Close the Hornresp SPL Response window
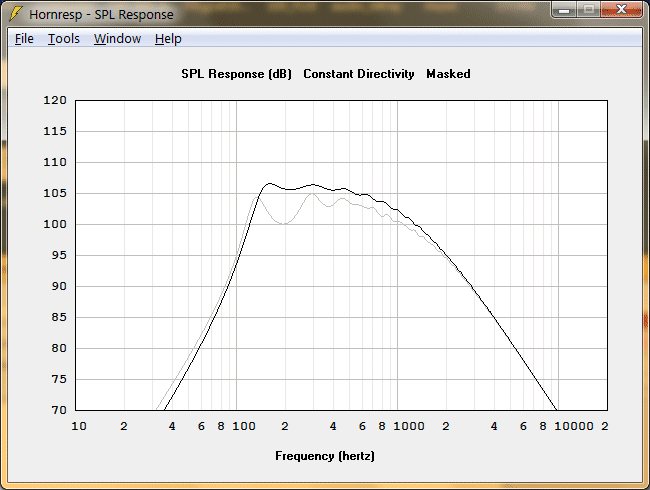This screenshot has height=490, width=650. tap(621, 10)
